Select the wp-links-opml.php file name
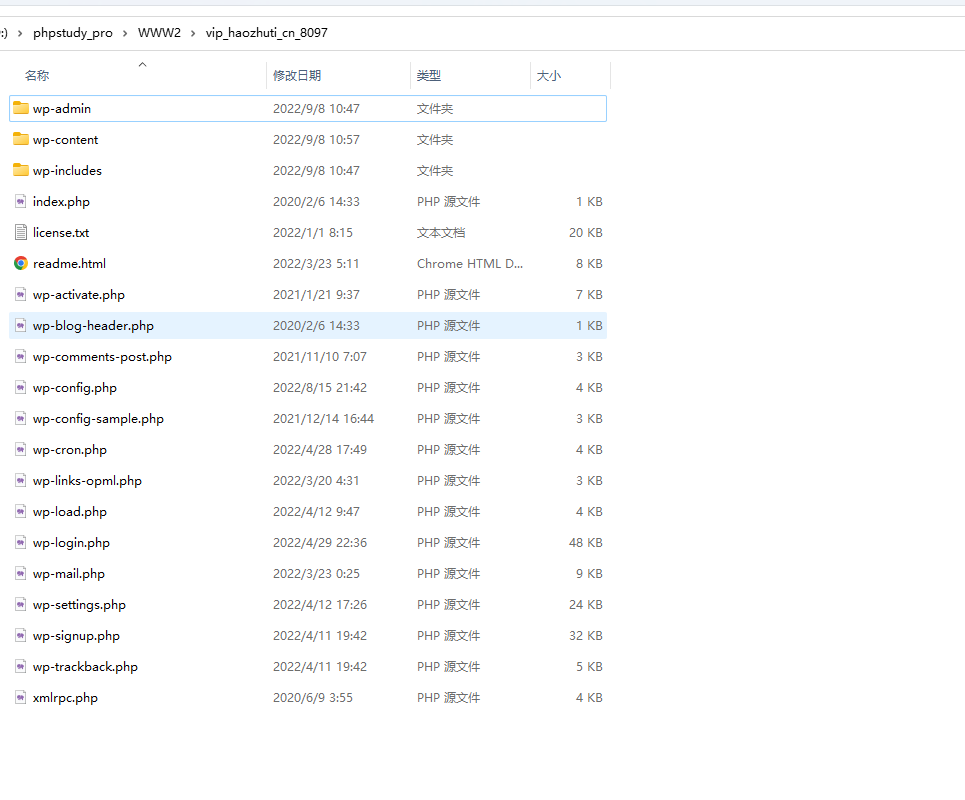965x800 pixels. 87,481
